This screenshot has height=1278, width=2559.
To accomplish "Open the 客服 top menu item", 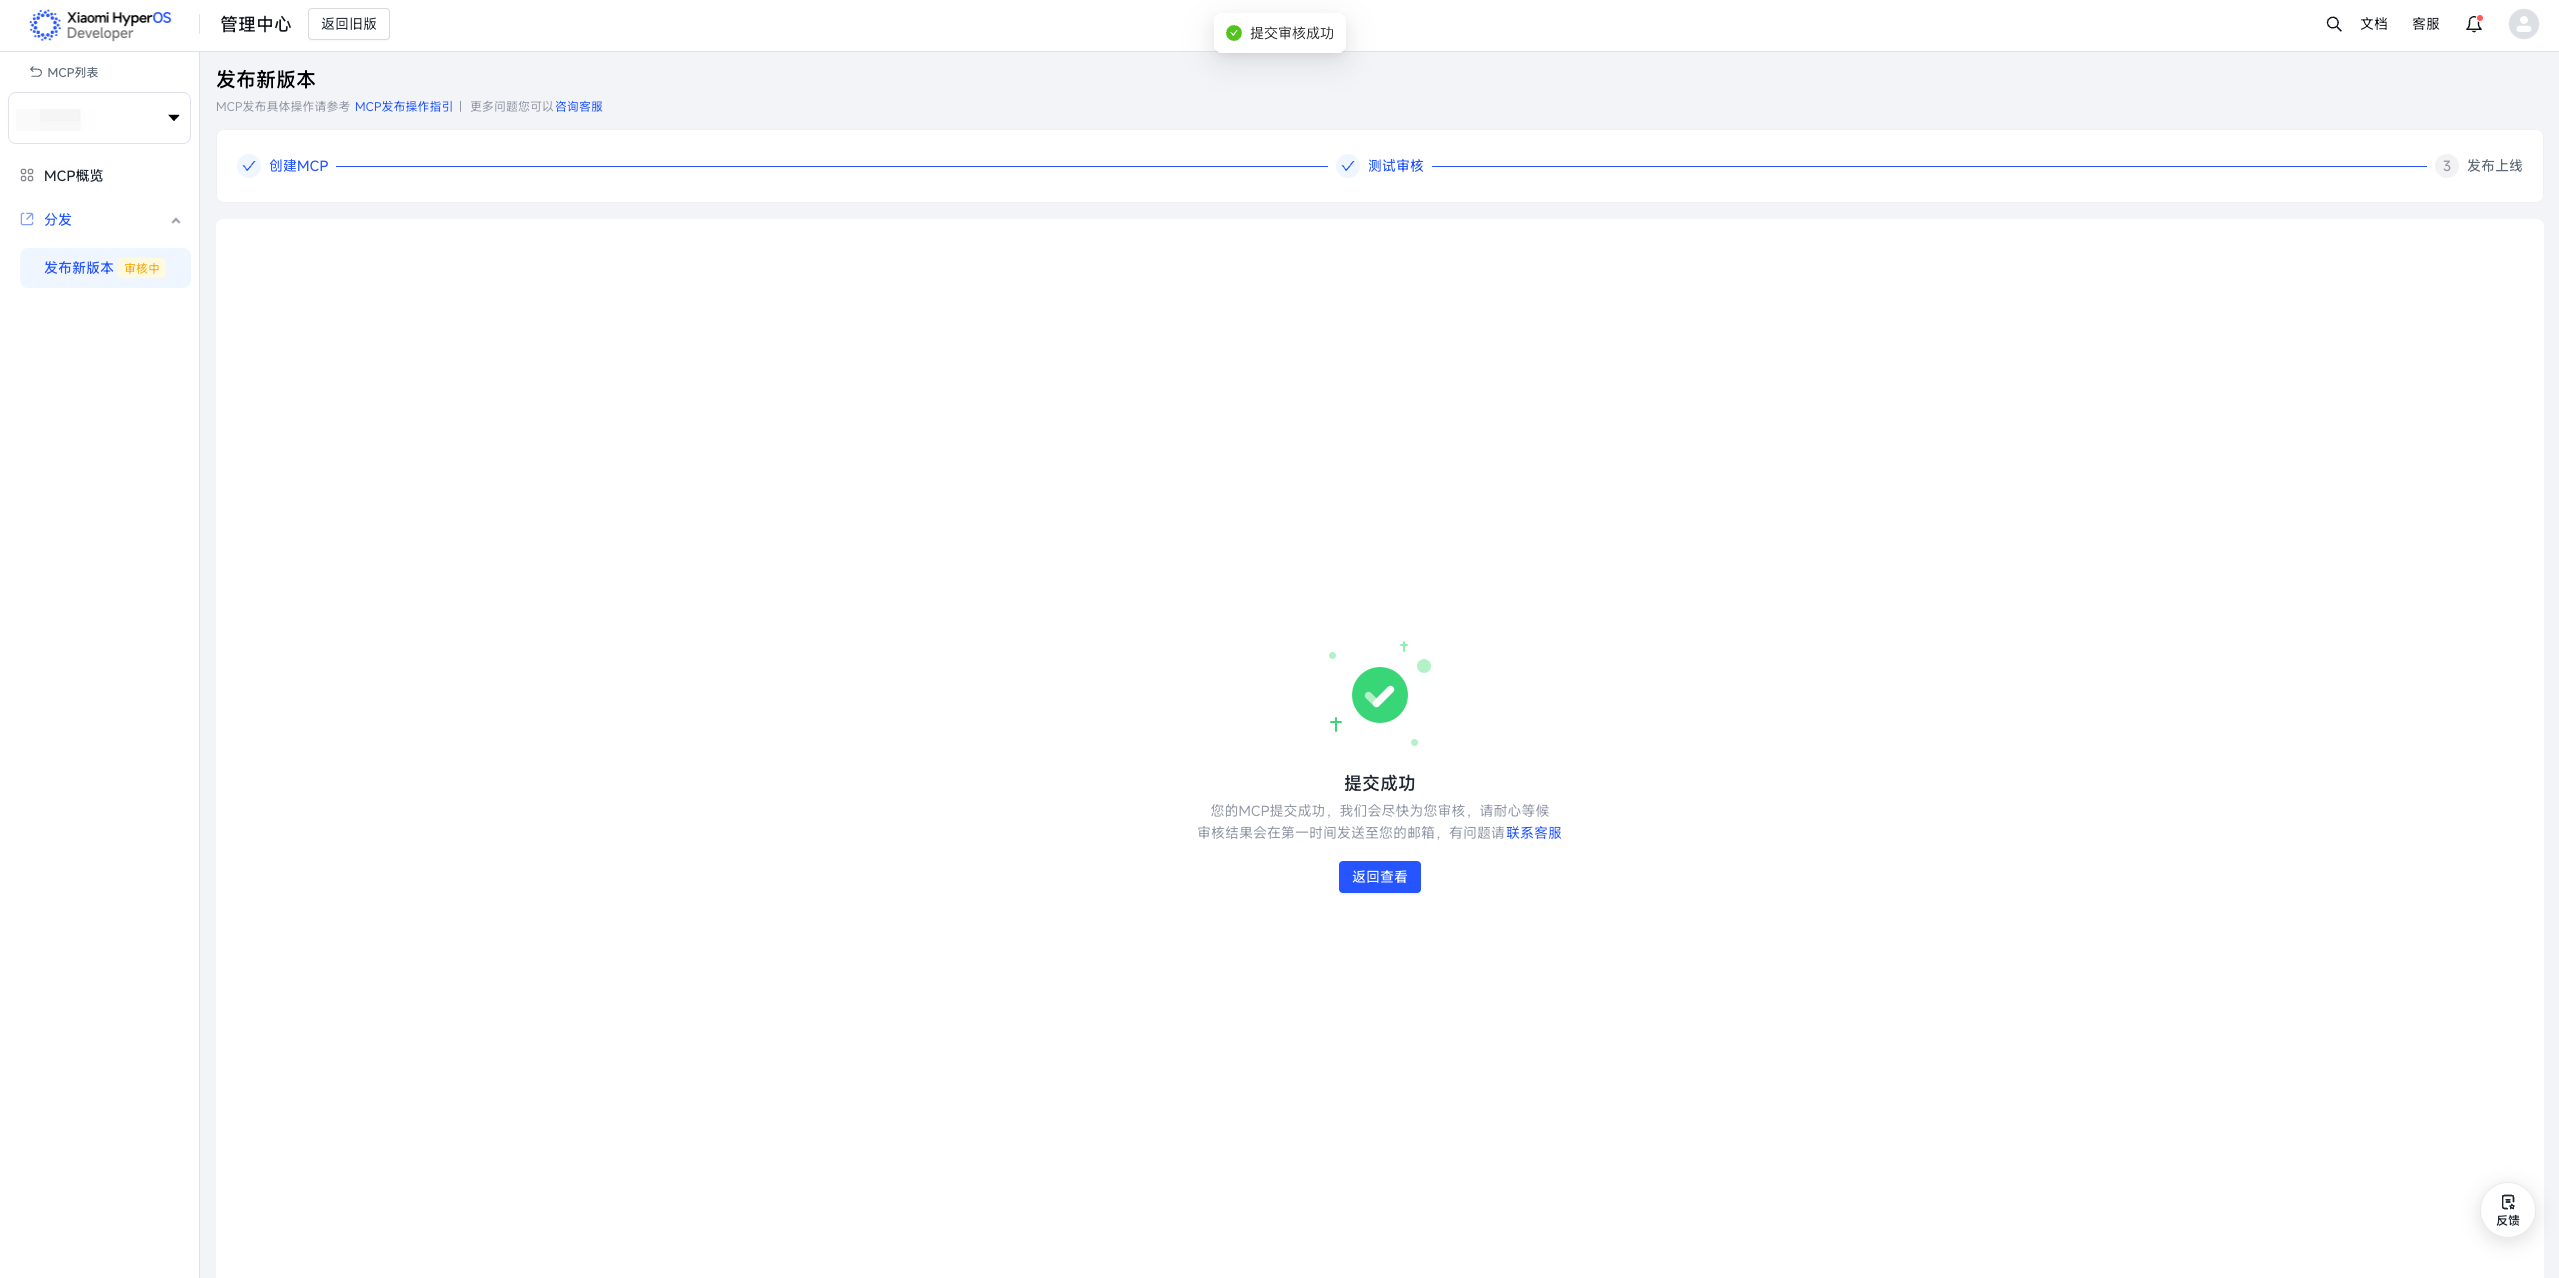I will click(2425, 24).
